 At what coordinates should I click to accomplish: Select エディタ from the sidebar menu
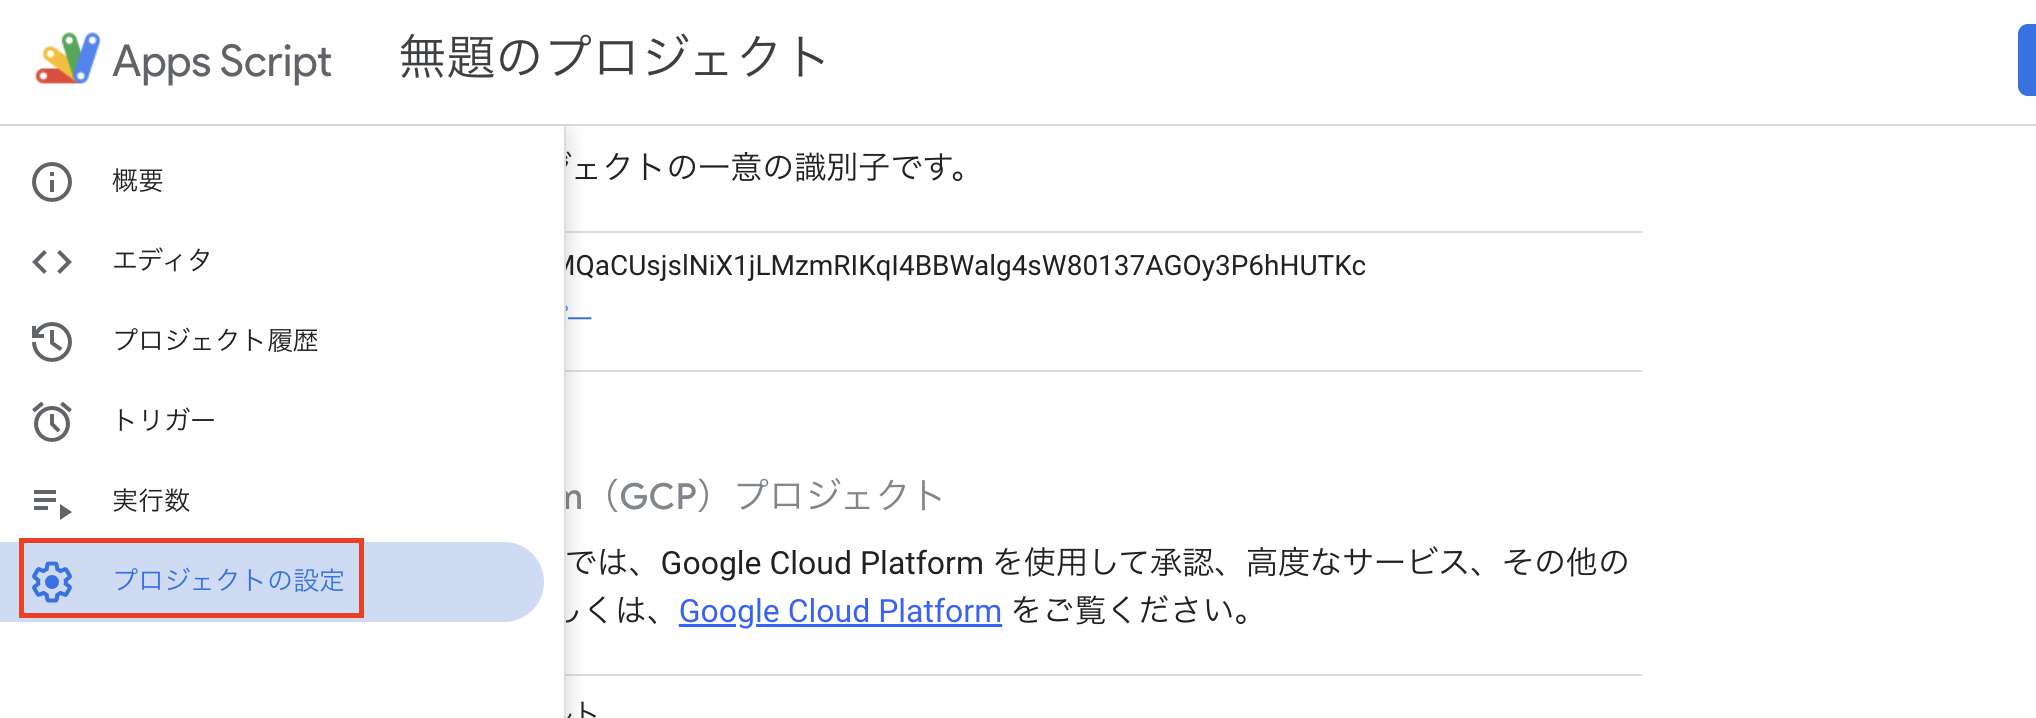coord(161,261)
